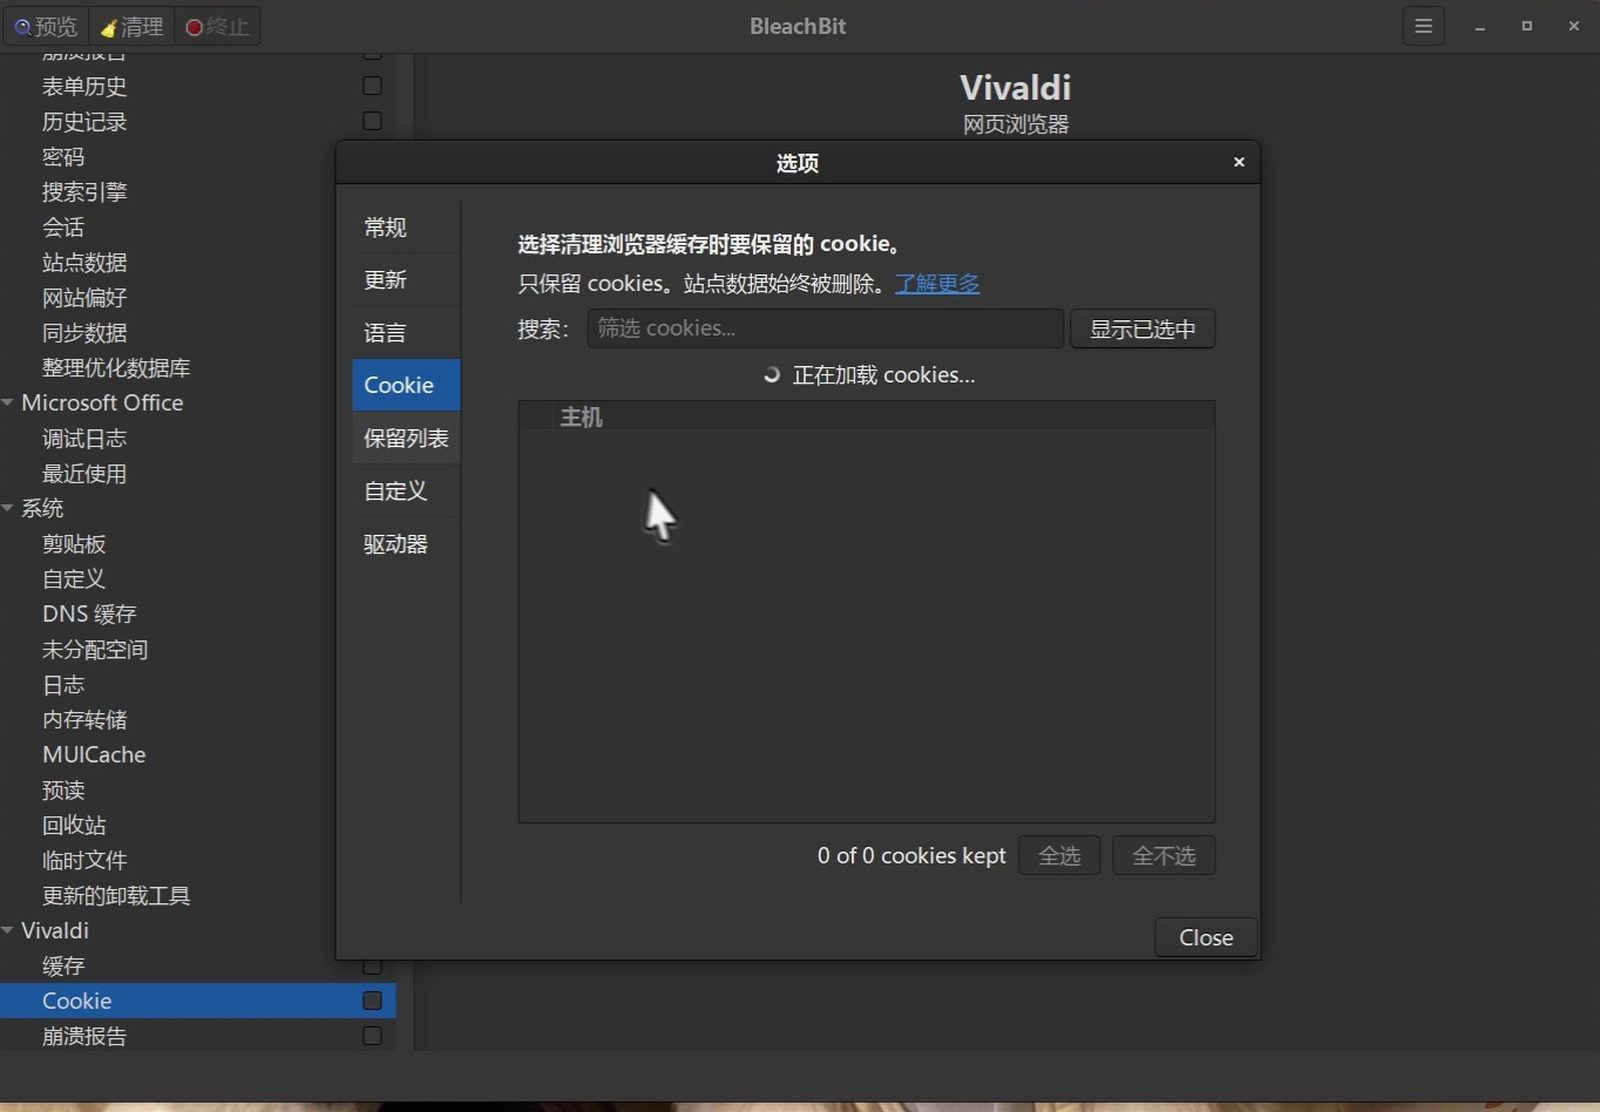Select 站点数据 in the cleaner tree

click(84, 262)
